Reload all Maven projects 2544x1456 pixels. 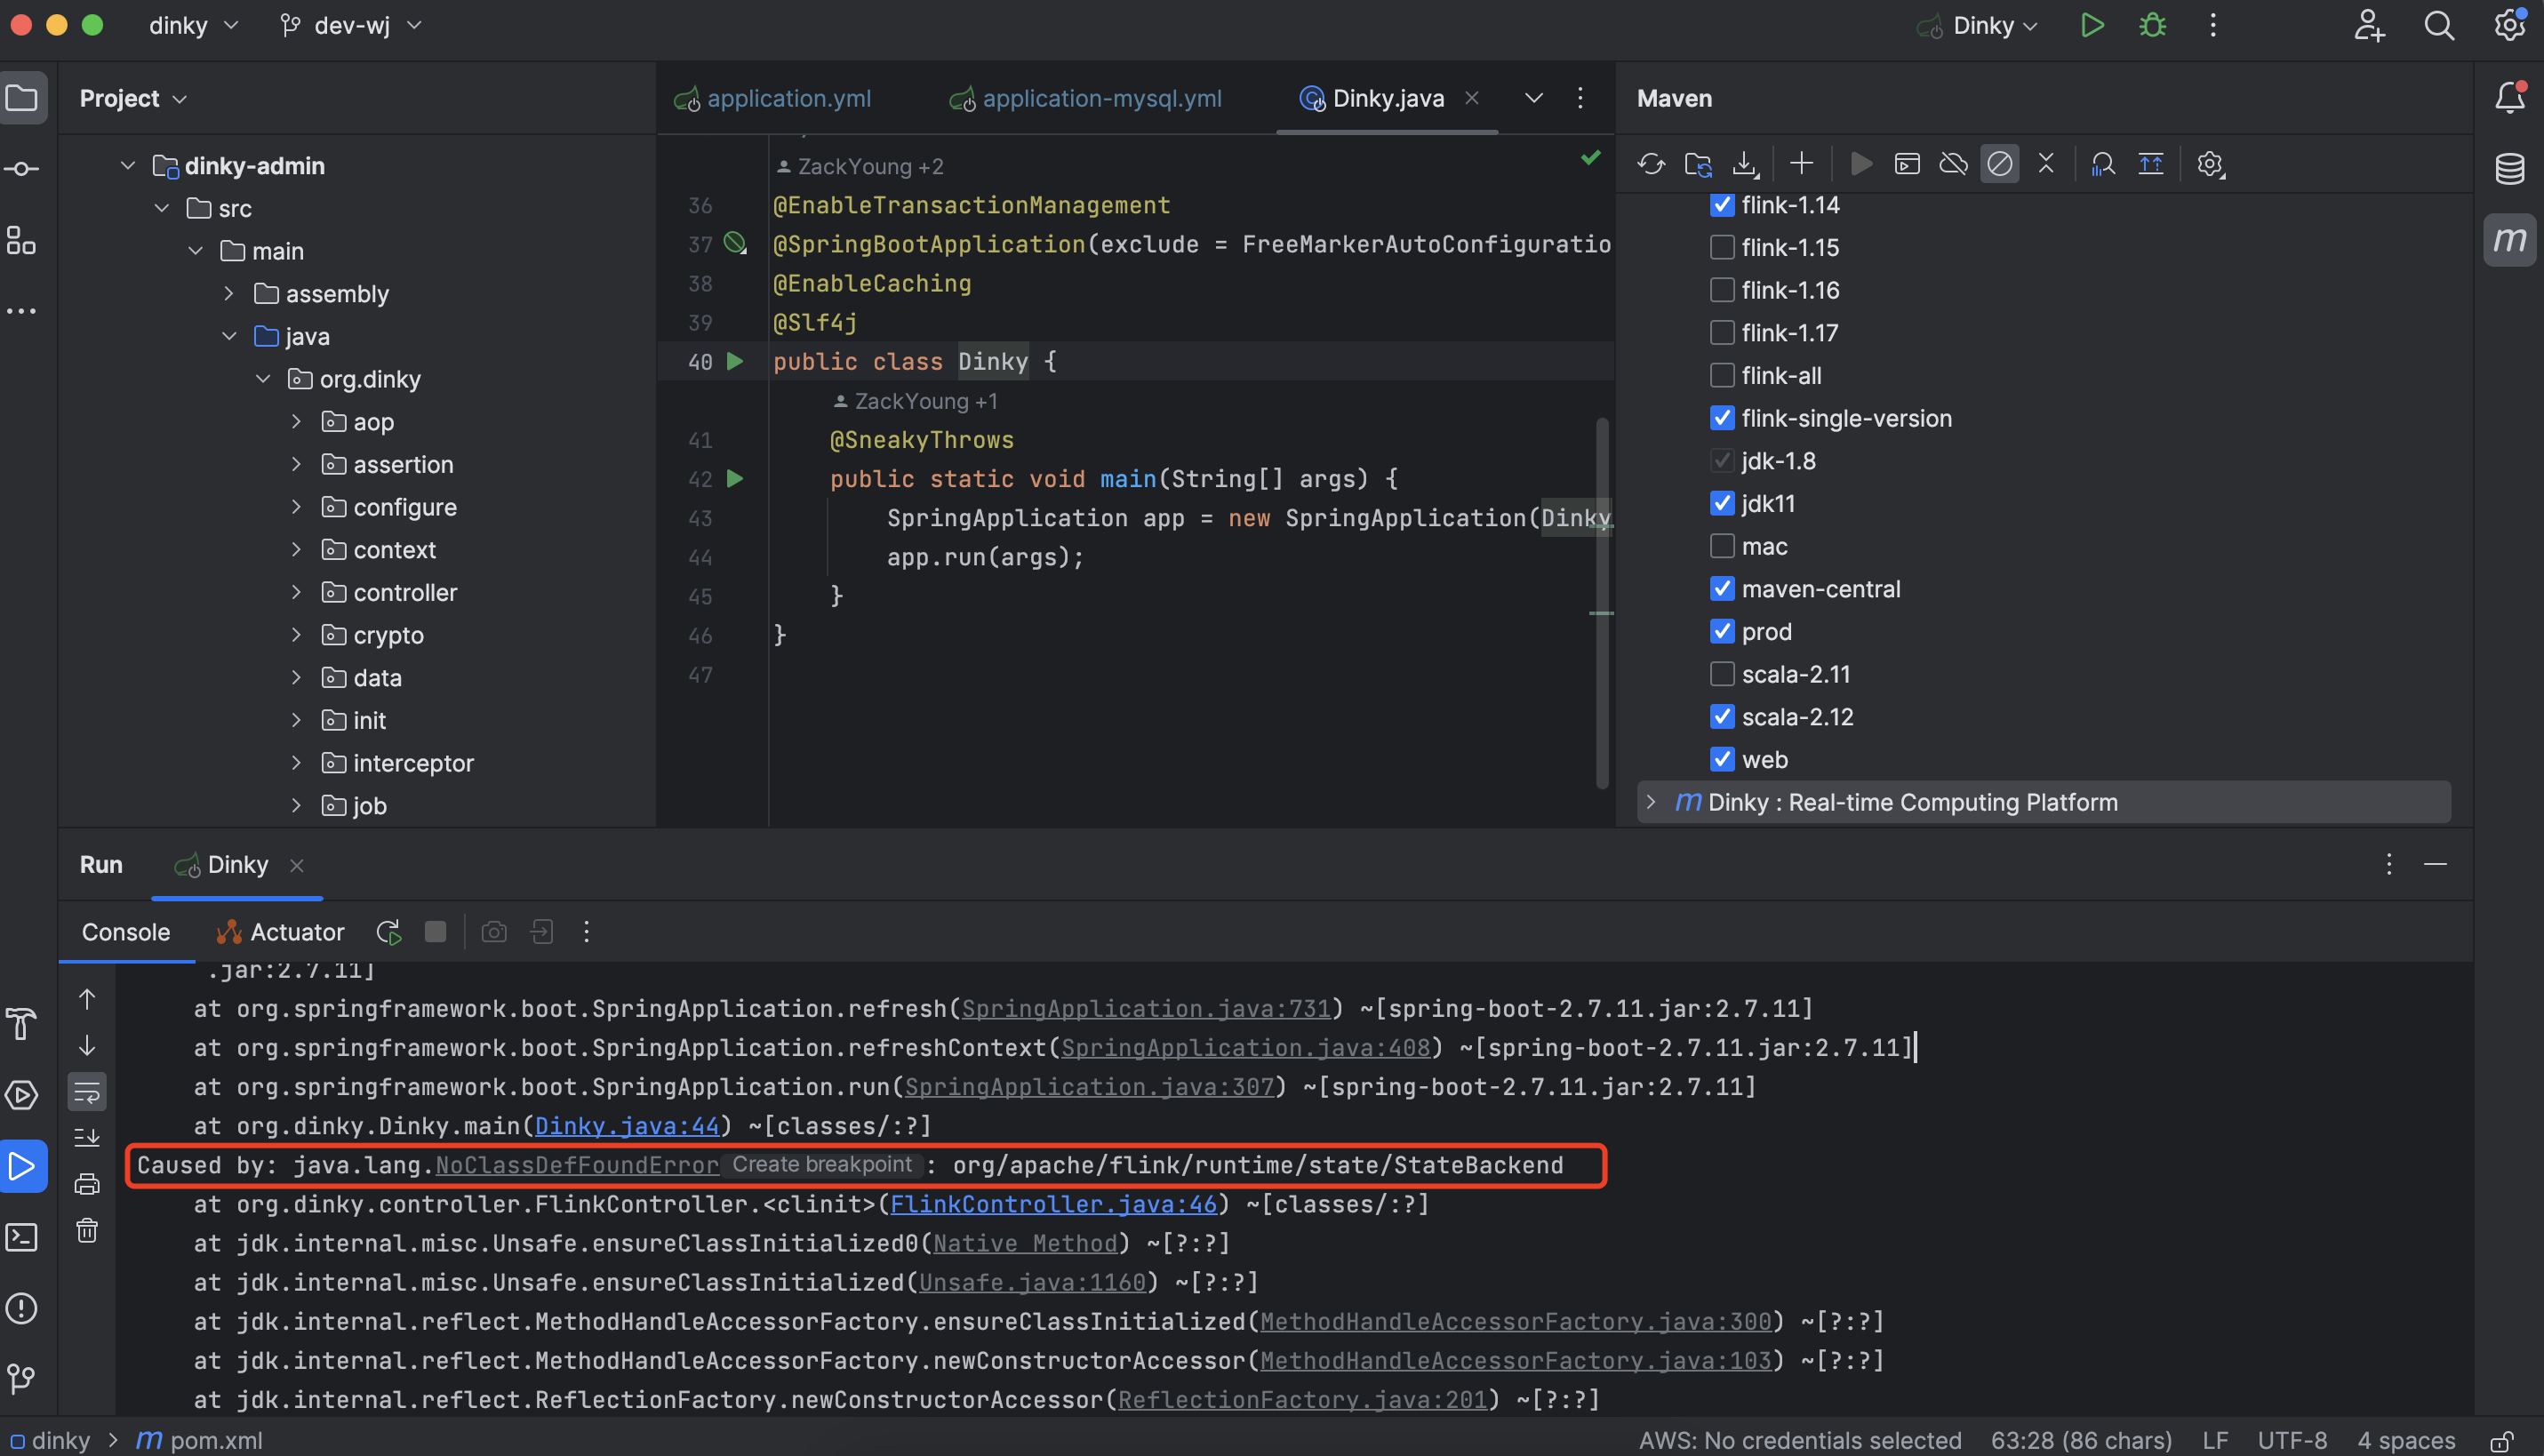point(1651,164)
